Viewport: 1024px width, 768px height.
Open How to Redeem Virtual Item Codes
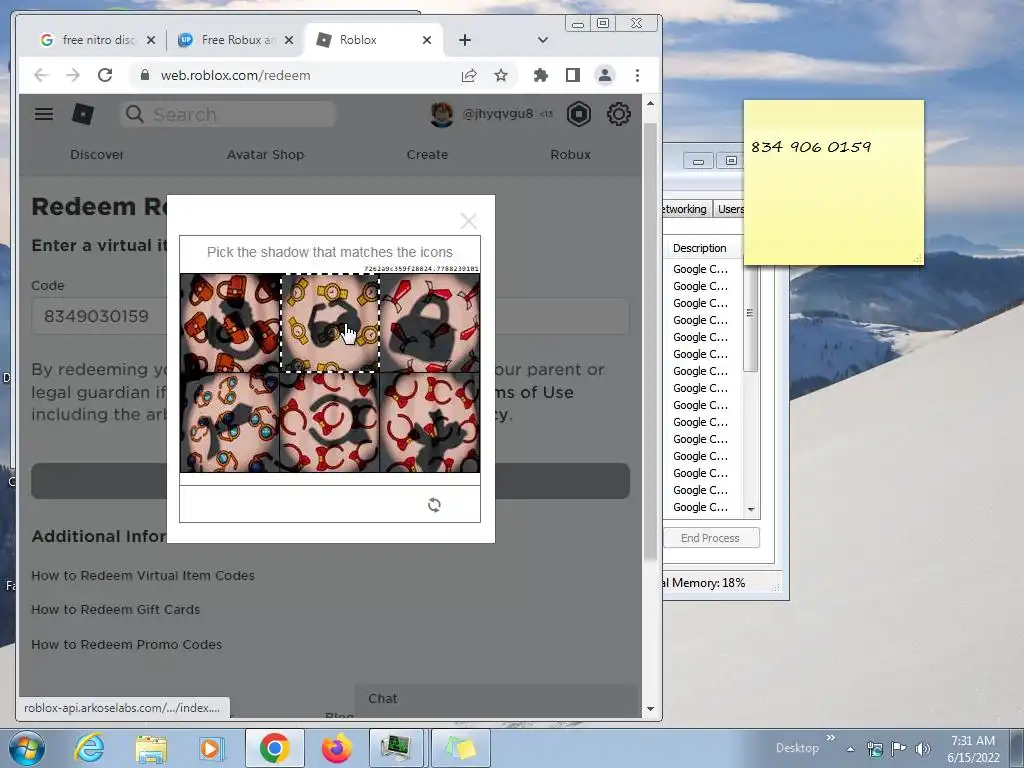[x=143, y=575]
